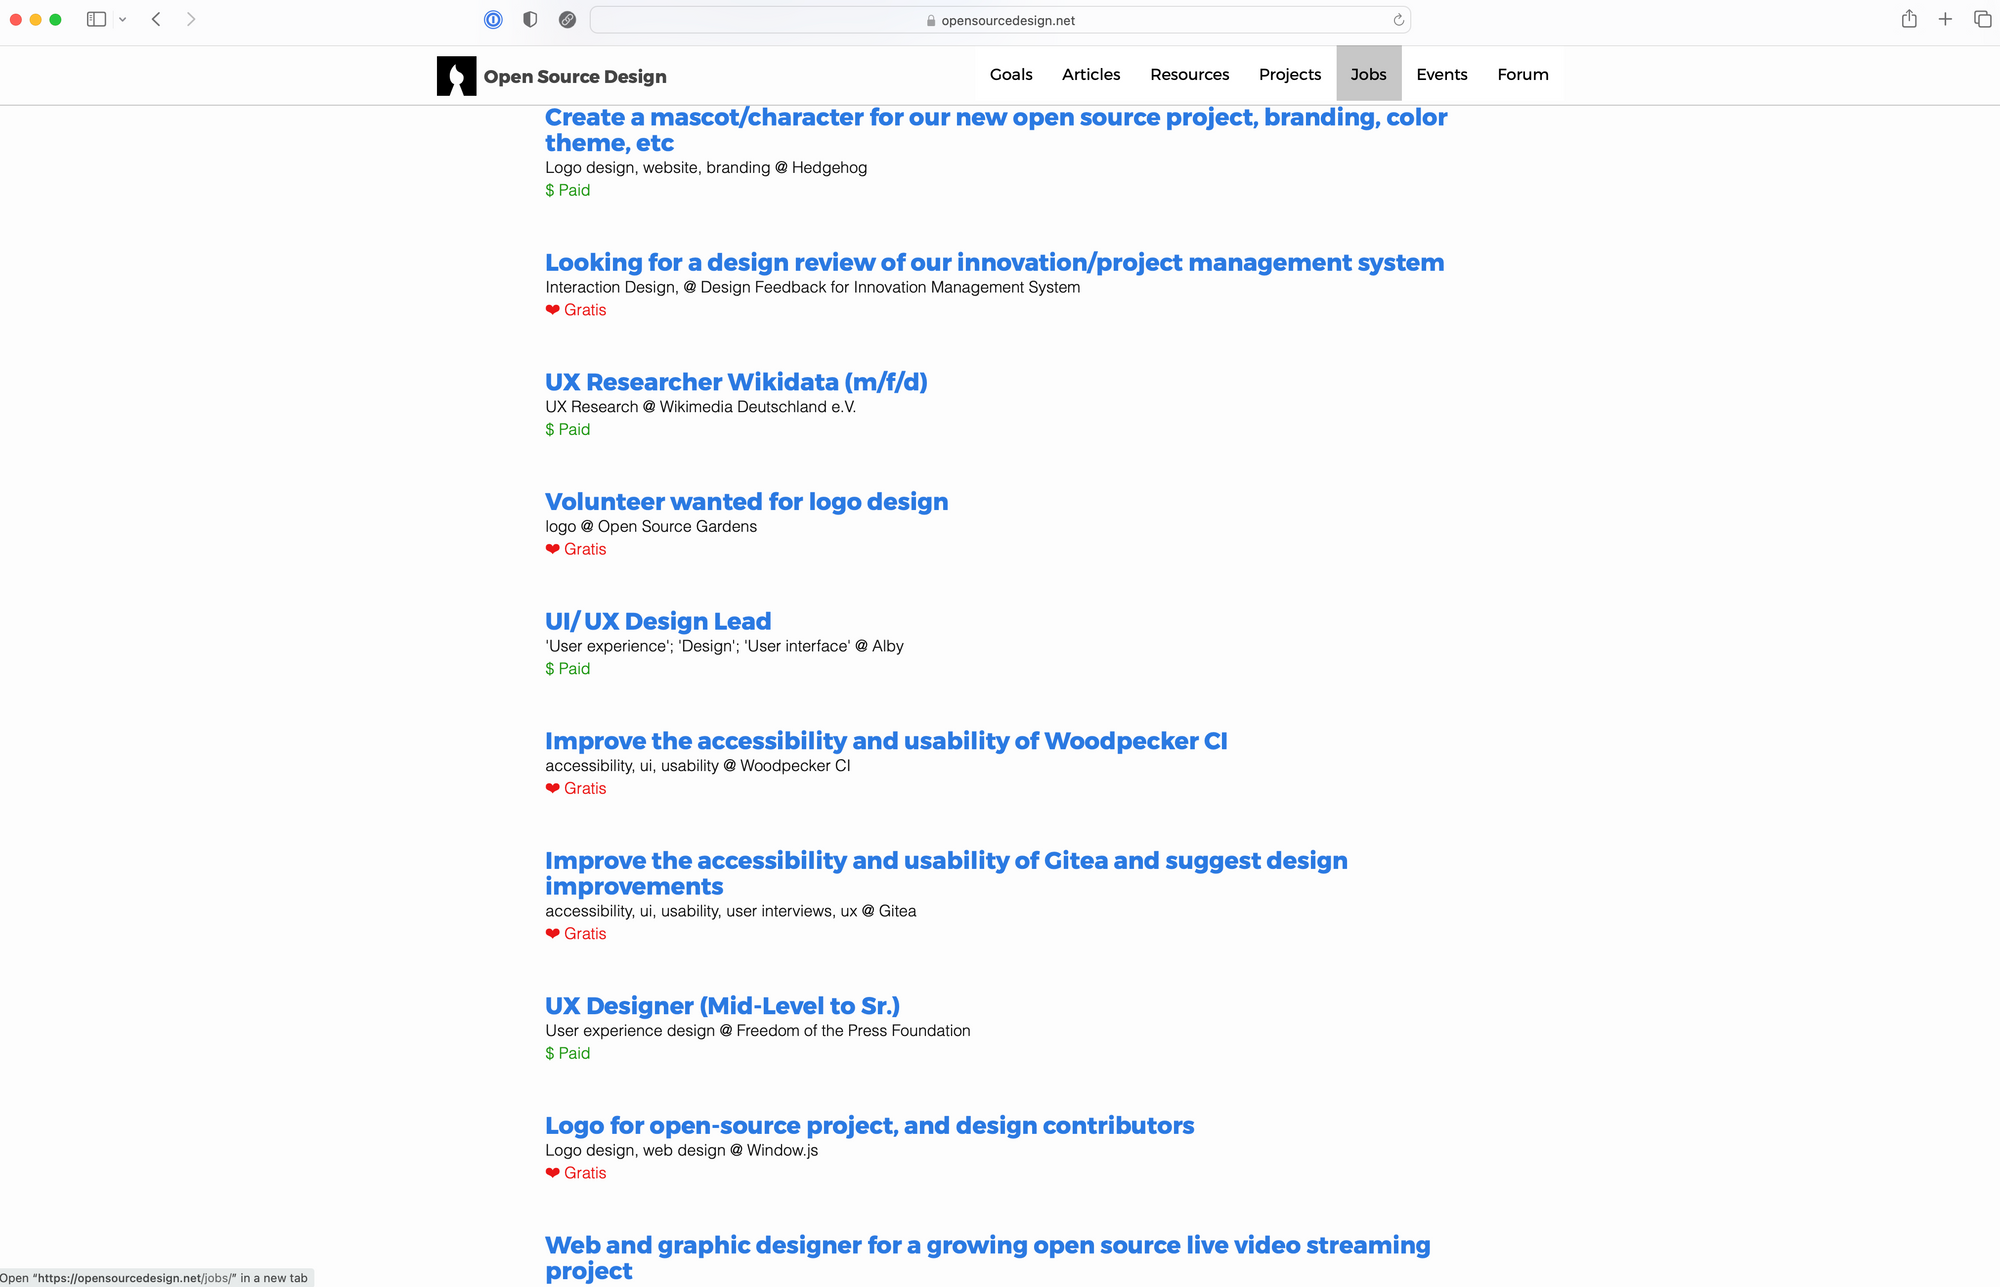Open UX Designer (Mid-Level to Sr.) job
The height and width of the screenshot is (1287, 2000).
click(x=722, y=1006)
